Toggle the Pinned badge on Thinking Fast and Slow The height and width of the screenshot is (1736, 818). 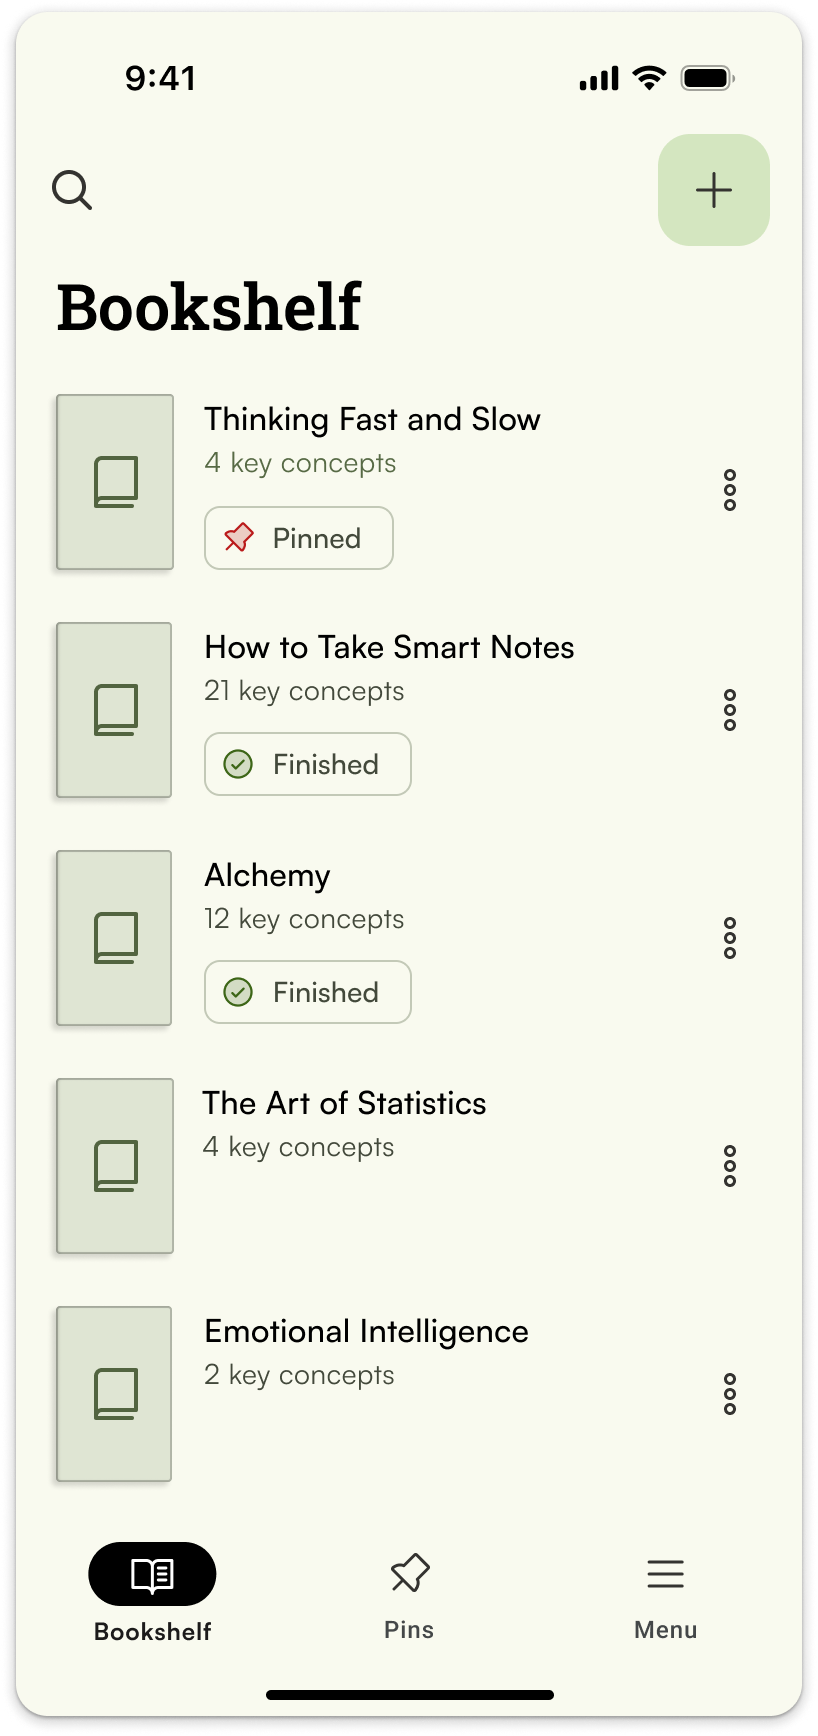[298, 538]
